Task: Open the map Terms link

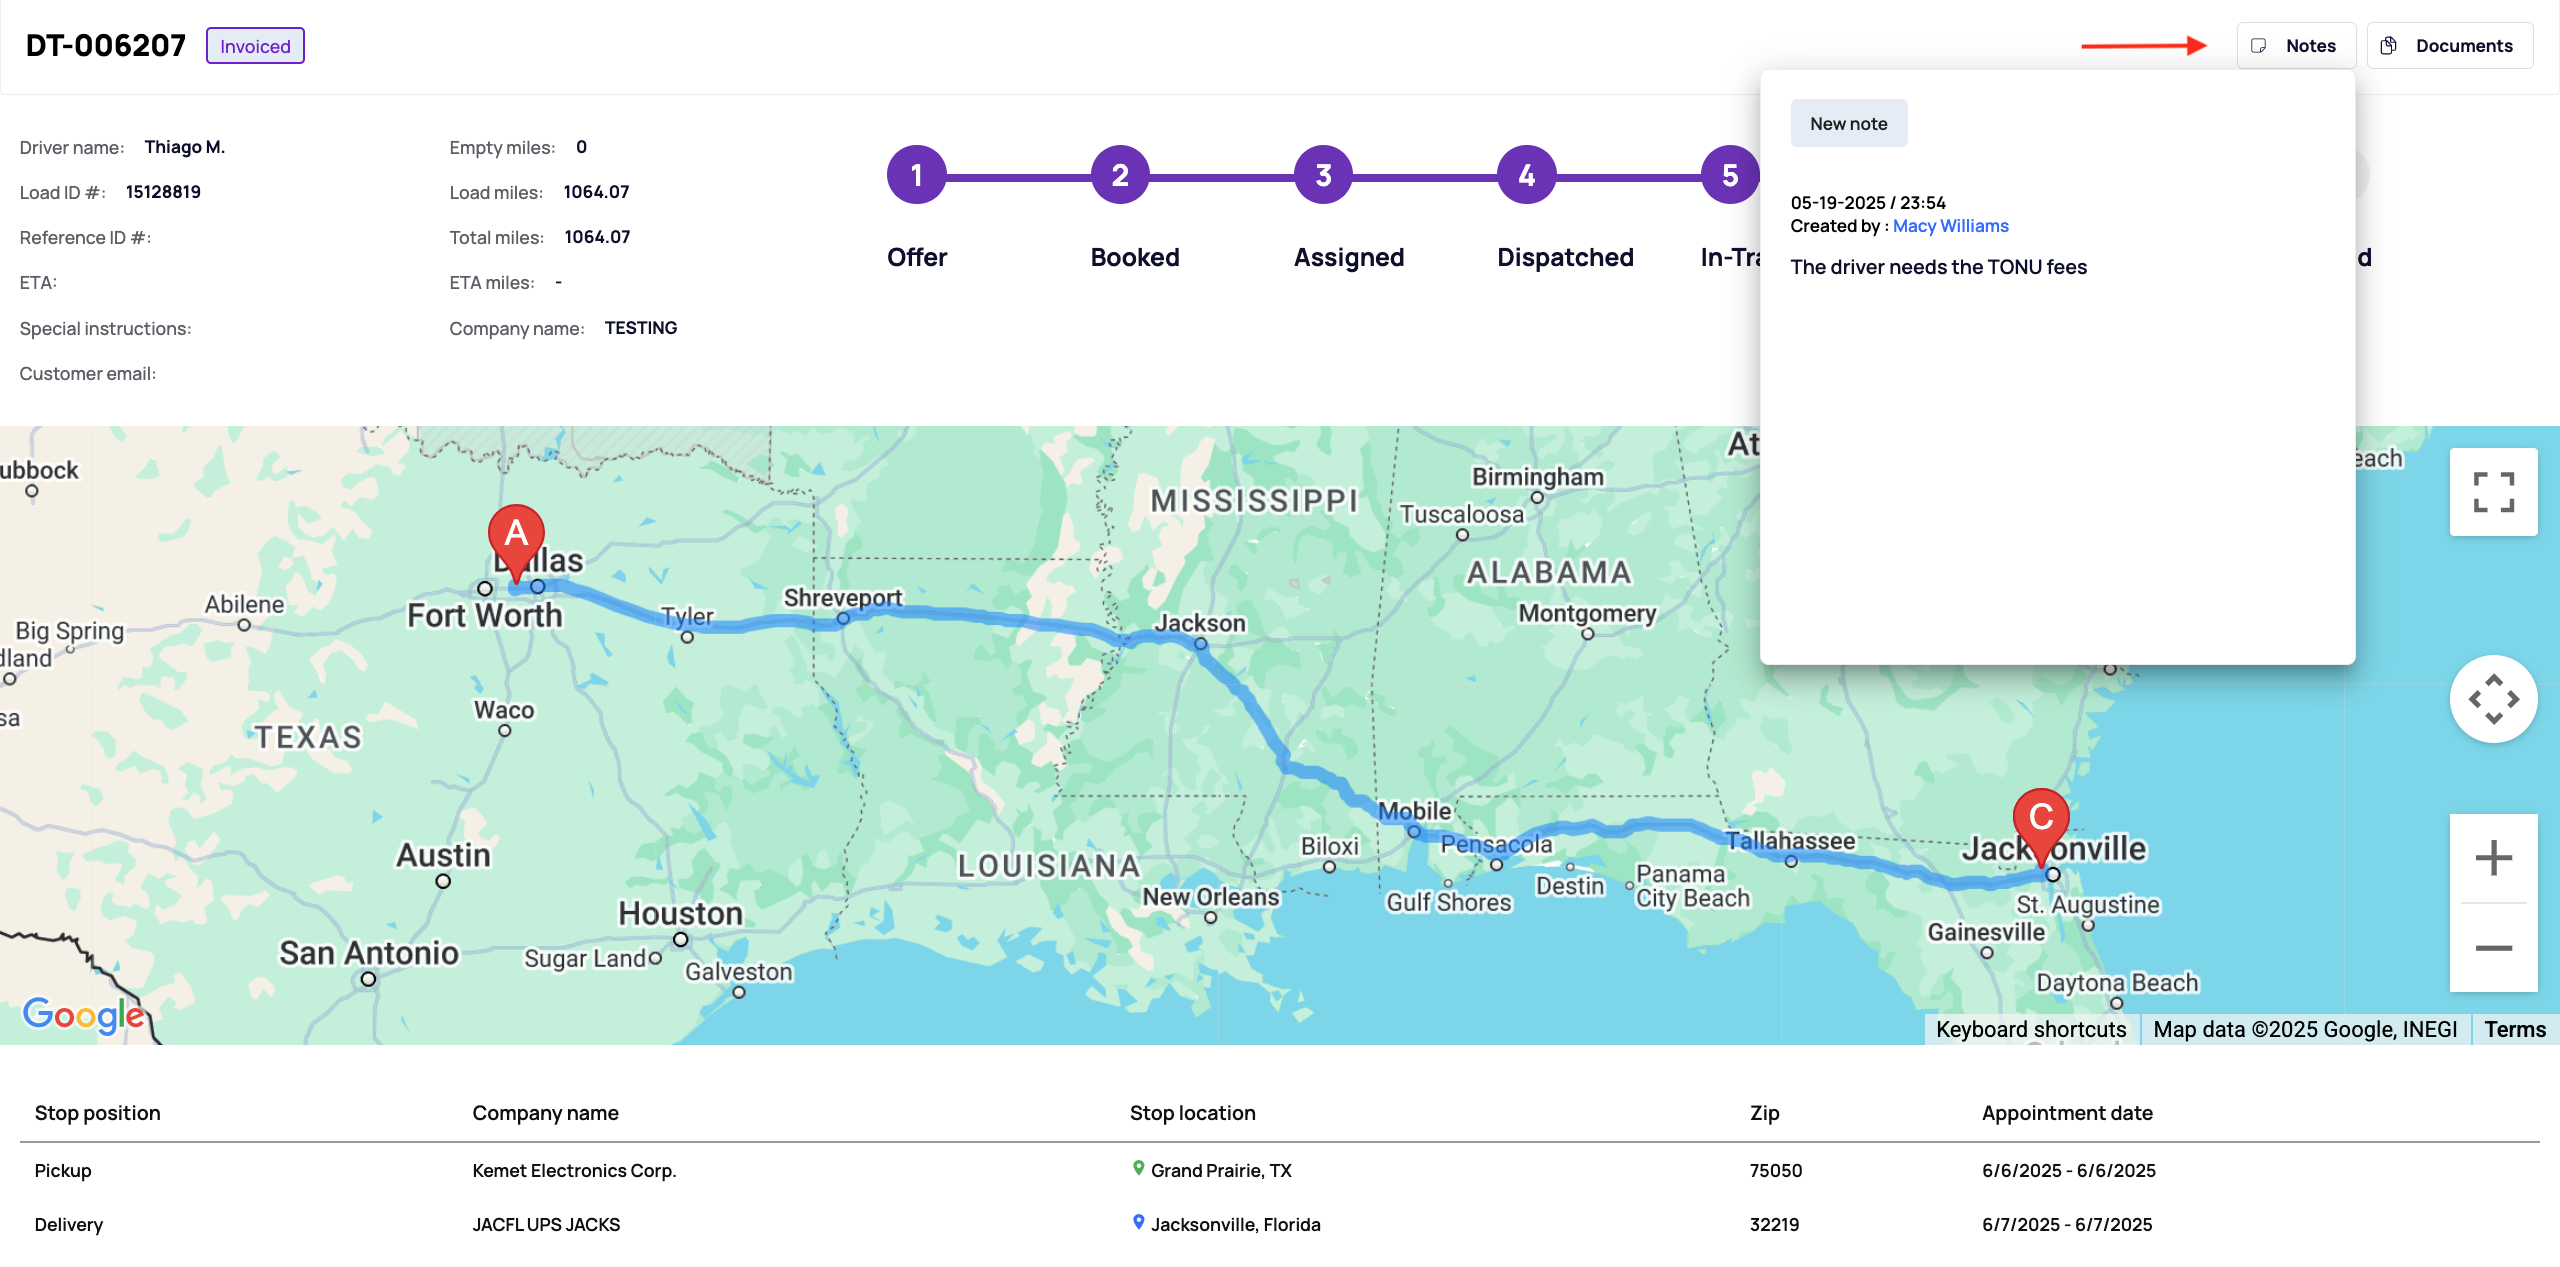Action: [x=2514, y=1029]
